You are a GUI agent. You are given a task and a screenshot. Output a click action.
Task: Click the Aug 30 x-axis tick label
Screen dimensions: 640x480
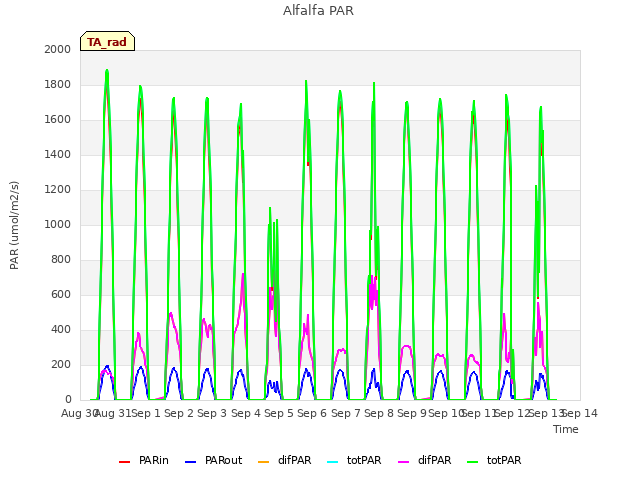click(x=79, y=413)
